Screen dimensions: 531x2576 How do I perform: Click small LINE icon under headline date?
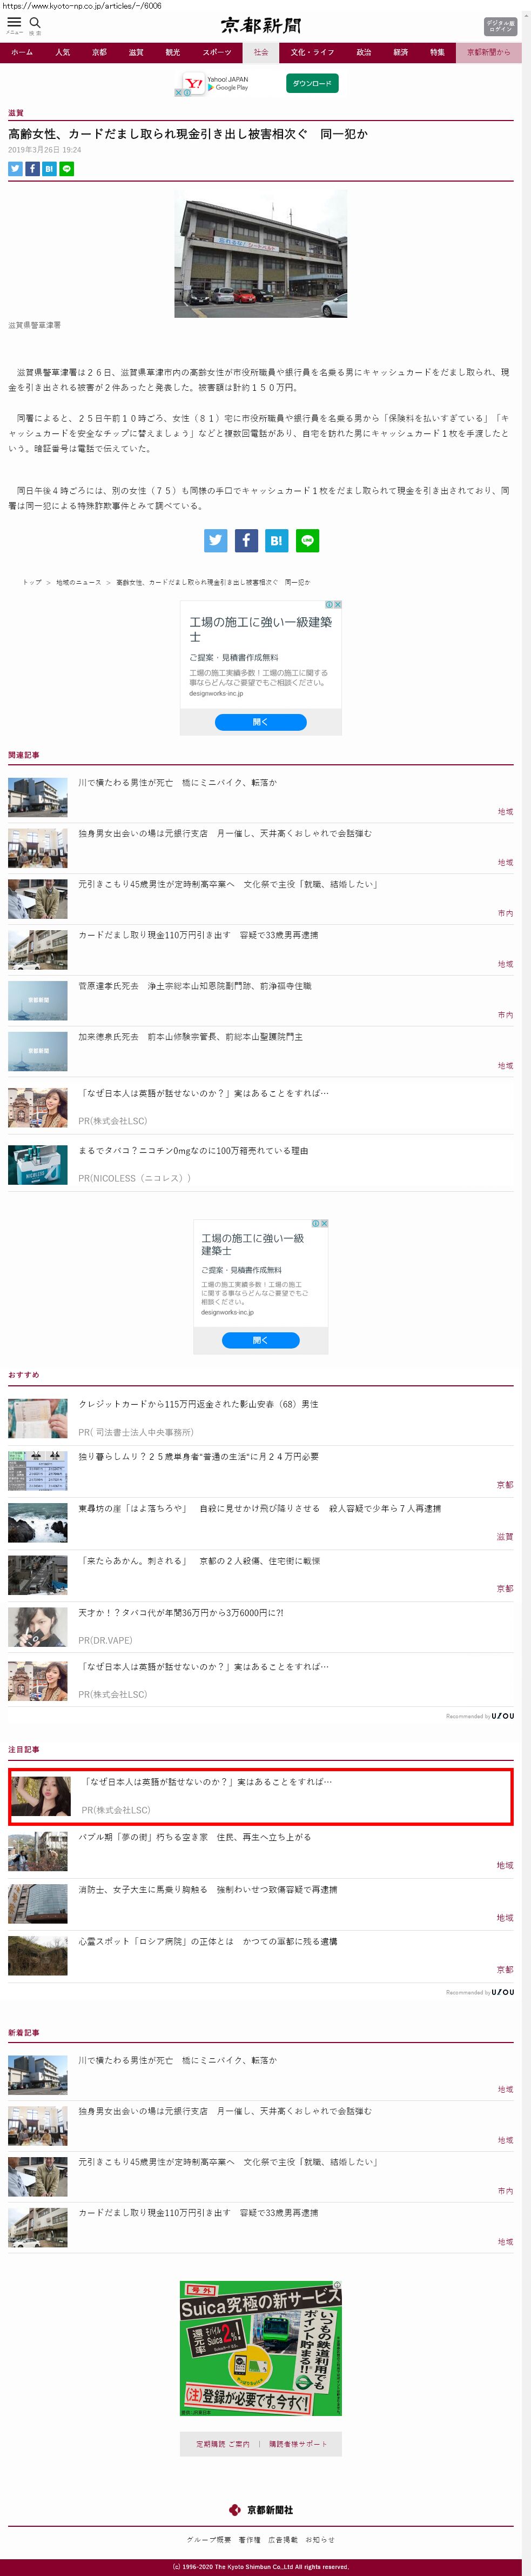67,169
